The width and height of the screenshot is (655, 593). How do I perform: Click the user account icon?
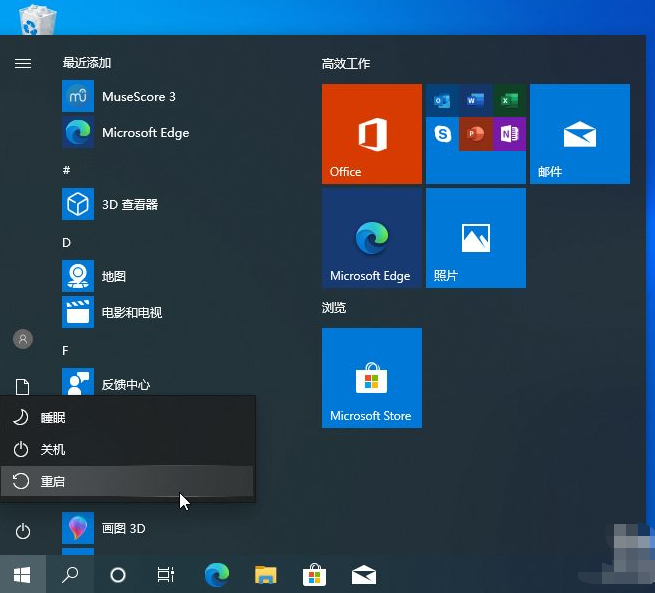pos(22,339)
